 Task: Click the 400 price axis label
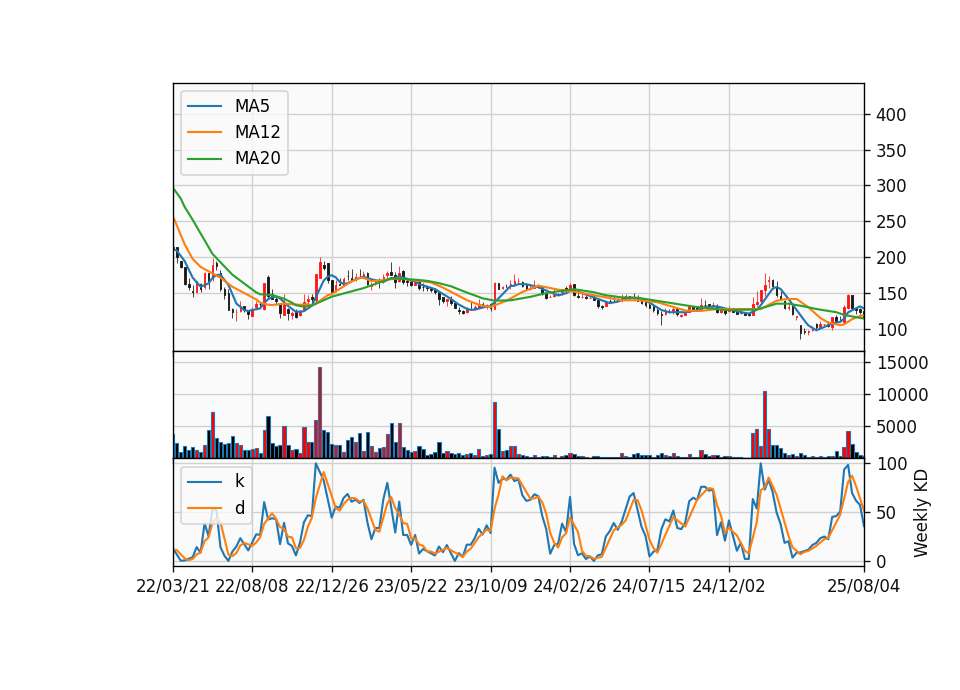891,115
